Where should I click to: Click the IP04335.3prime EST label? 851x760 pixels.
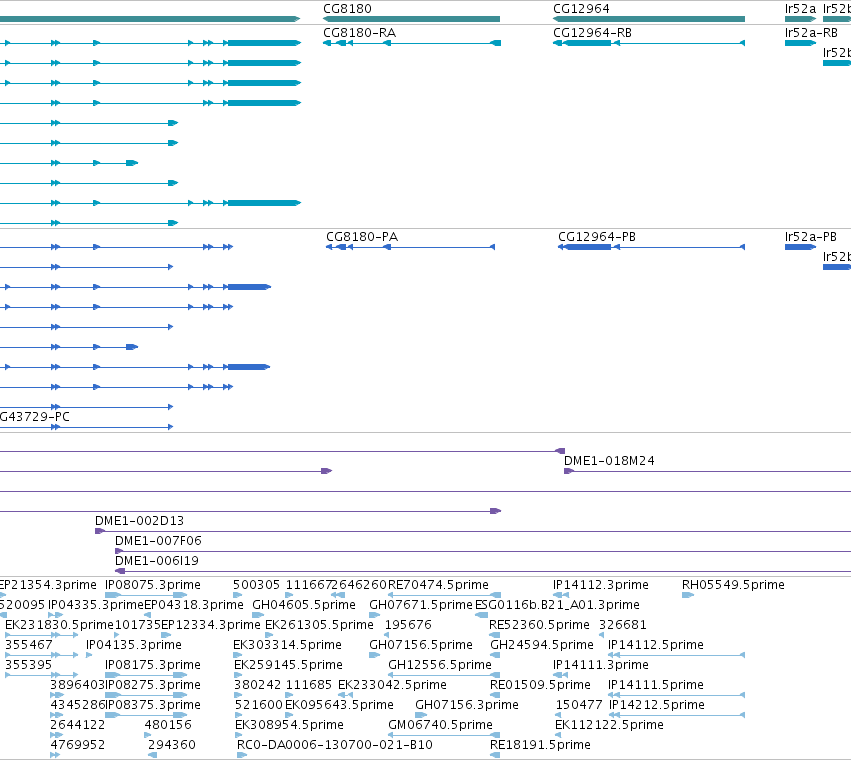(96, 605)
